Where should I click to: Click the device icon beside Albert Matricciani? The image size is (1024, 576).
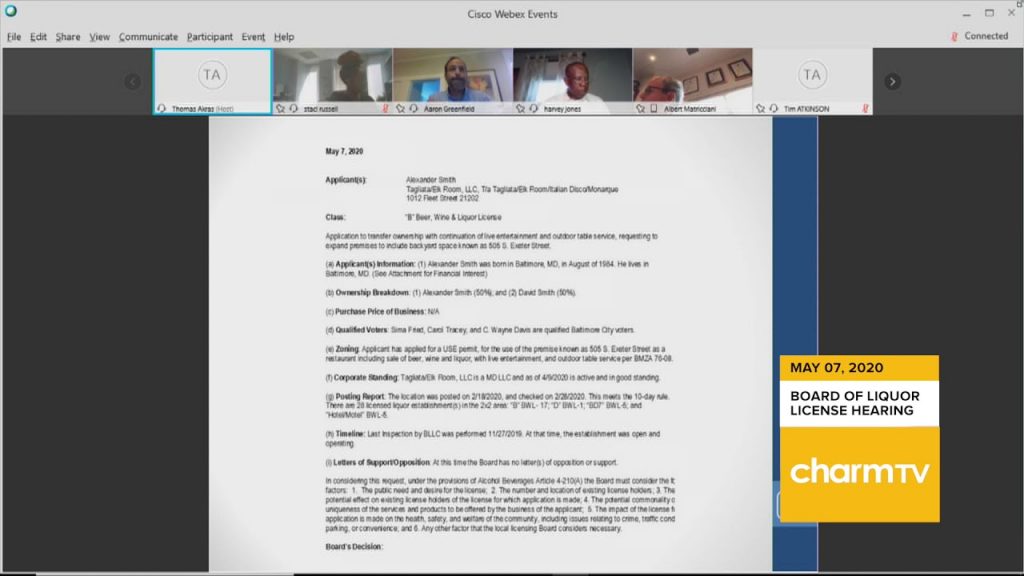tap(654, 108)
